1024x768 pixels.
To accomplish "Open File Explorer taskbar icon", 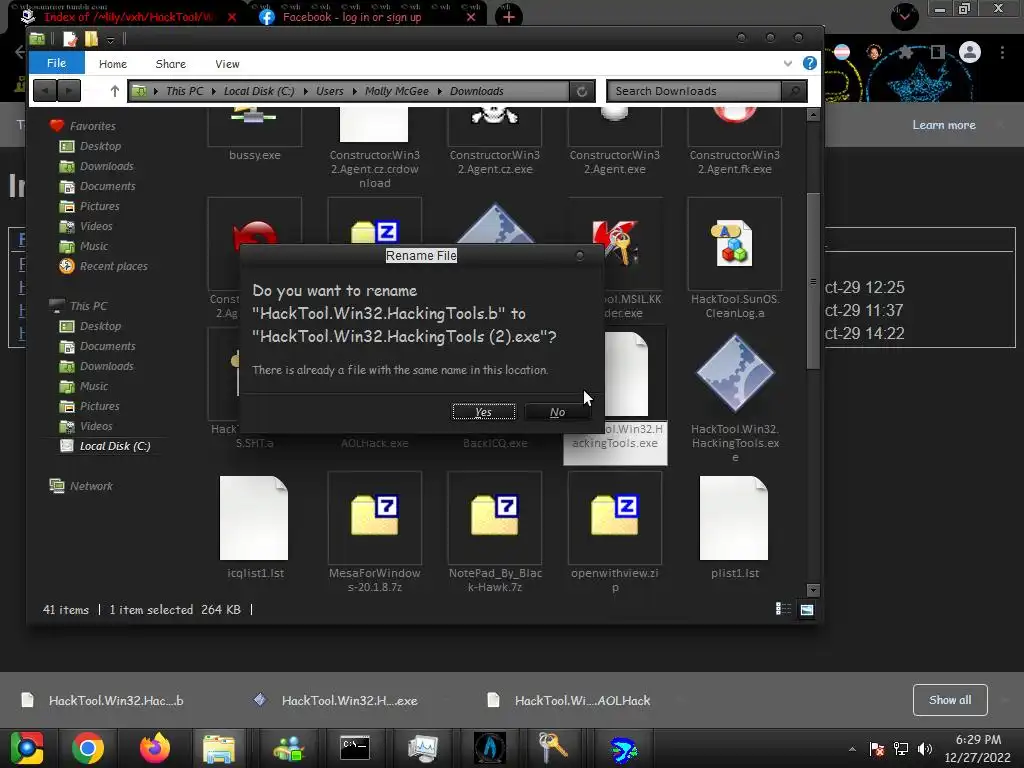I will tap(219, 748).
